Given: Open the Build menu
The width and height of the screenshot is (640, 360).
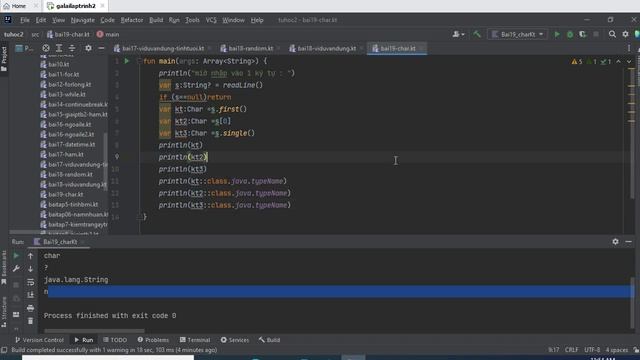Looking at the screenshot, I should (x=156, y=20).
